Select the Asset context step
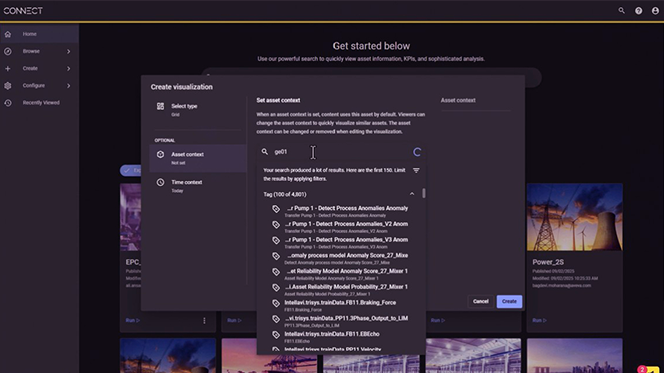 coord(198,158)
